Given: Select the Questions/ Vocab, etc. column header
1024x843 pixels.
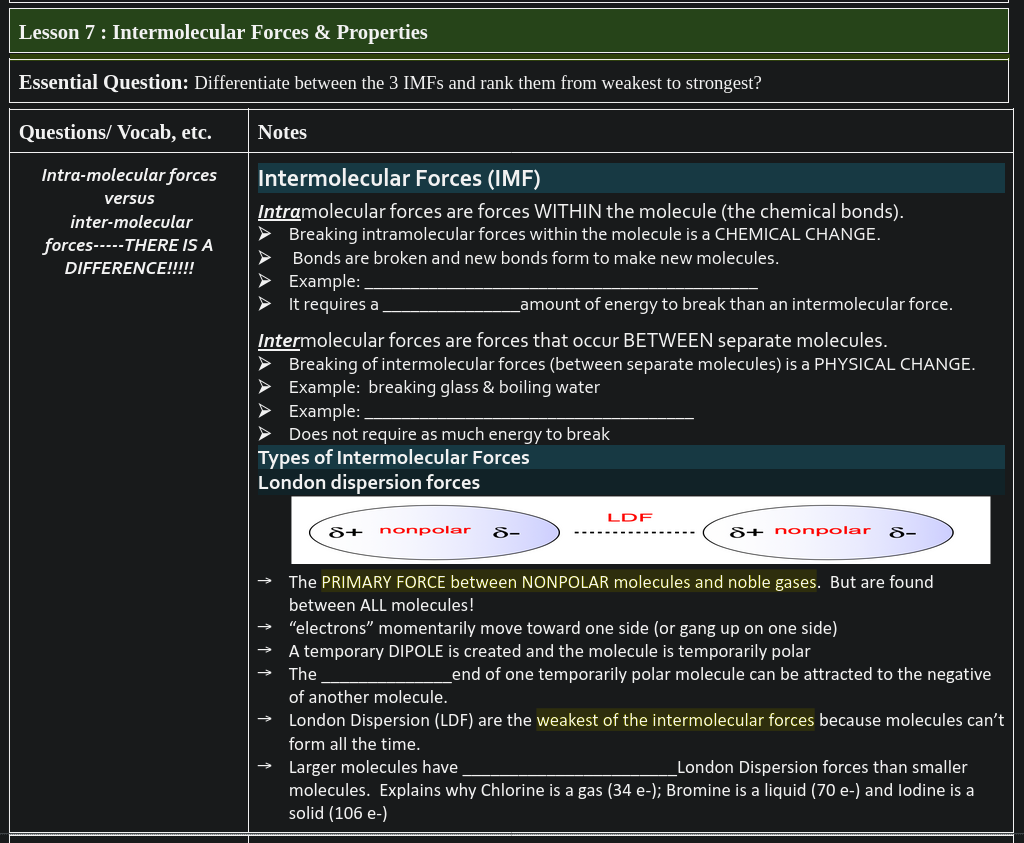Looking at the screenshot, I should coord(115,132).
